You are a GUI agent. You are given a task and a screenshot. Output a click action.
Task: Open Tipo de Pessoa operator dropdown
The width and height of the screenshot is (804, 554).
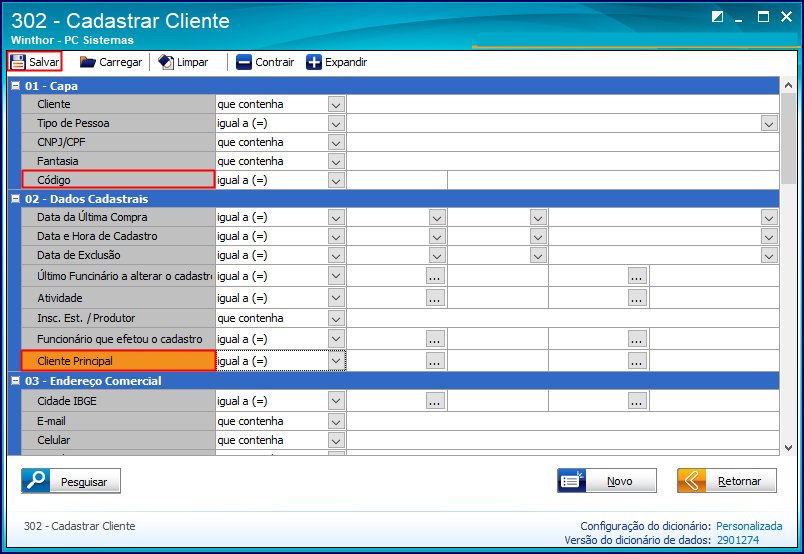(336, 124)
